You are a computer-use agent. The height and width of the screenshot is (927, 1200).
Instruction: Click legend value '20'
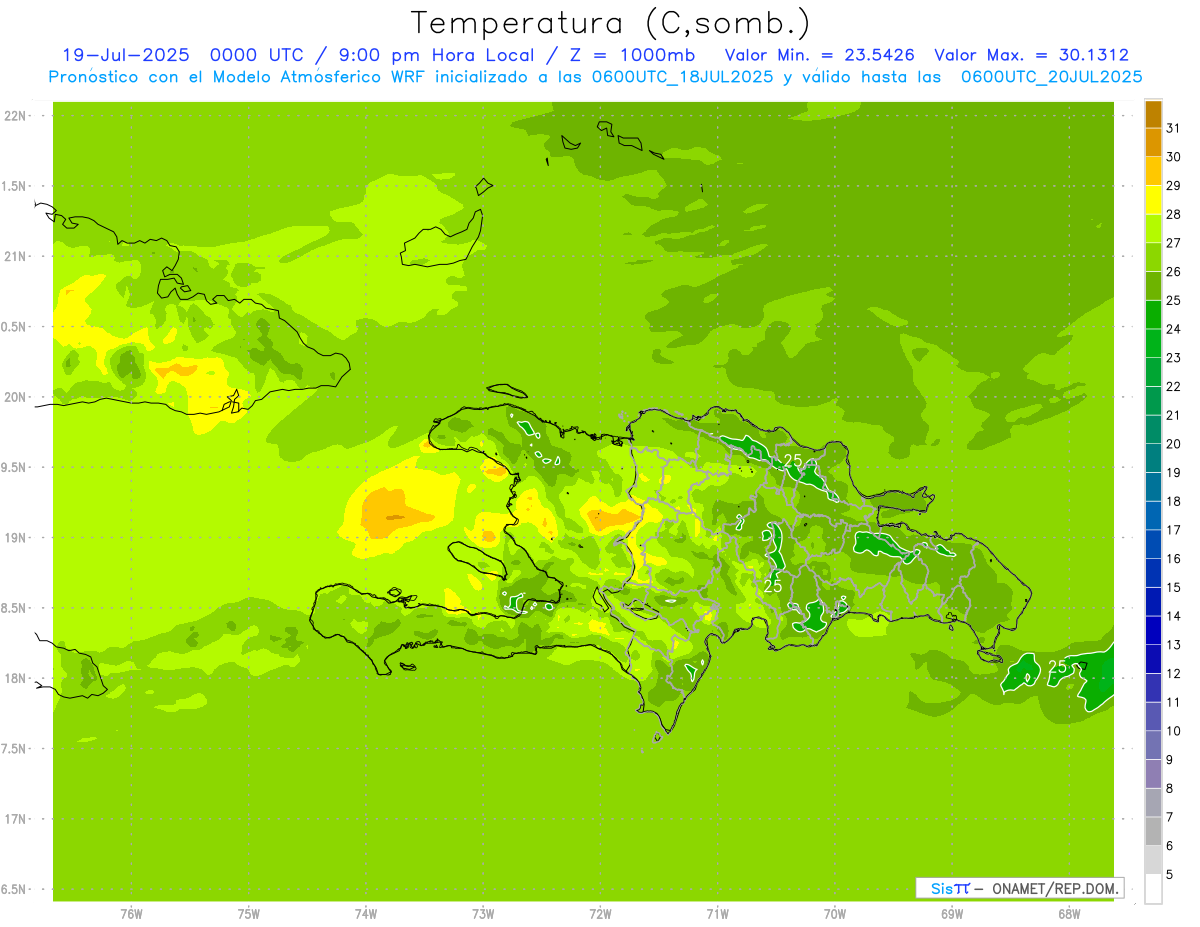1173,444
